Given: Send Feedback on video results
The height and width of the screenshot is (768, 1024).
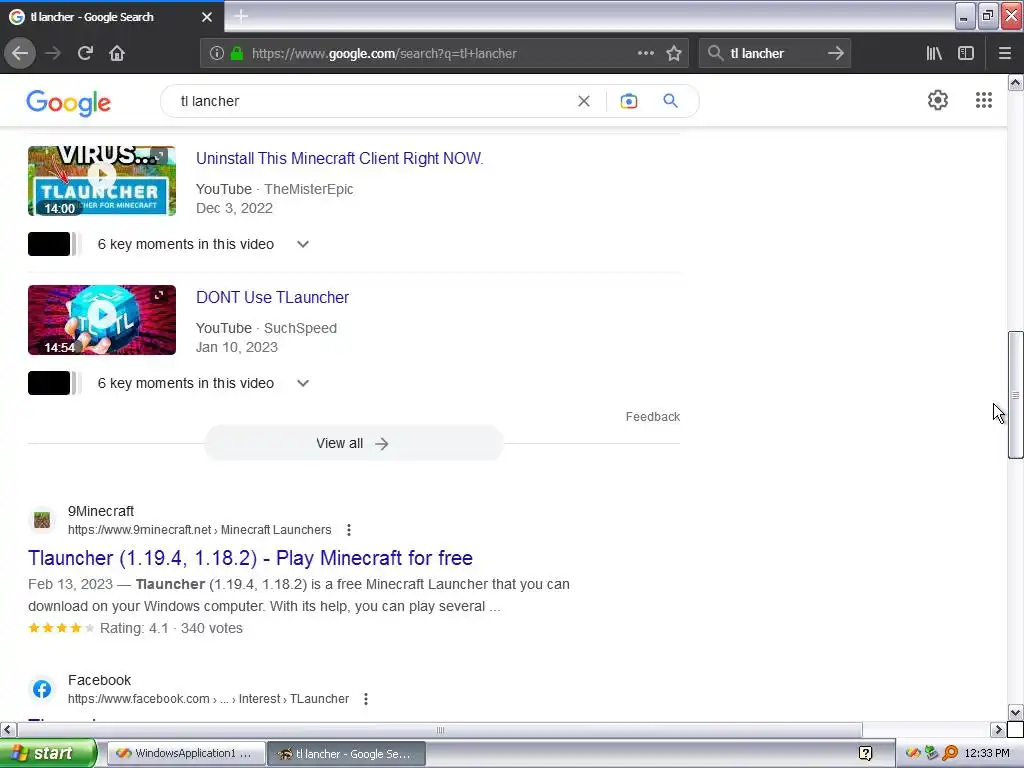Looking at the screenshot, I should pyautogui.click(x=652, y=417).
